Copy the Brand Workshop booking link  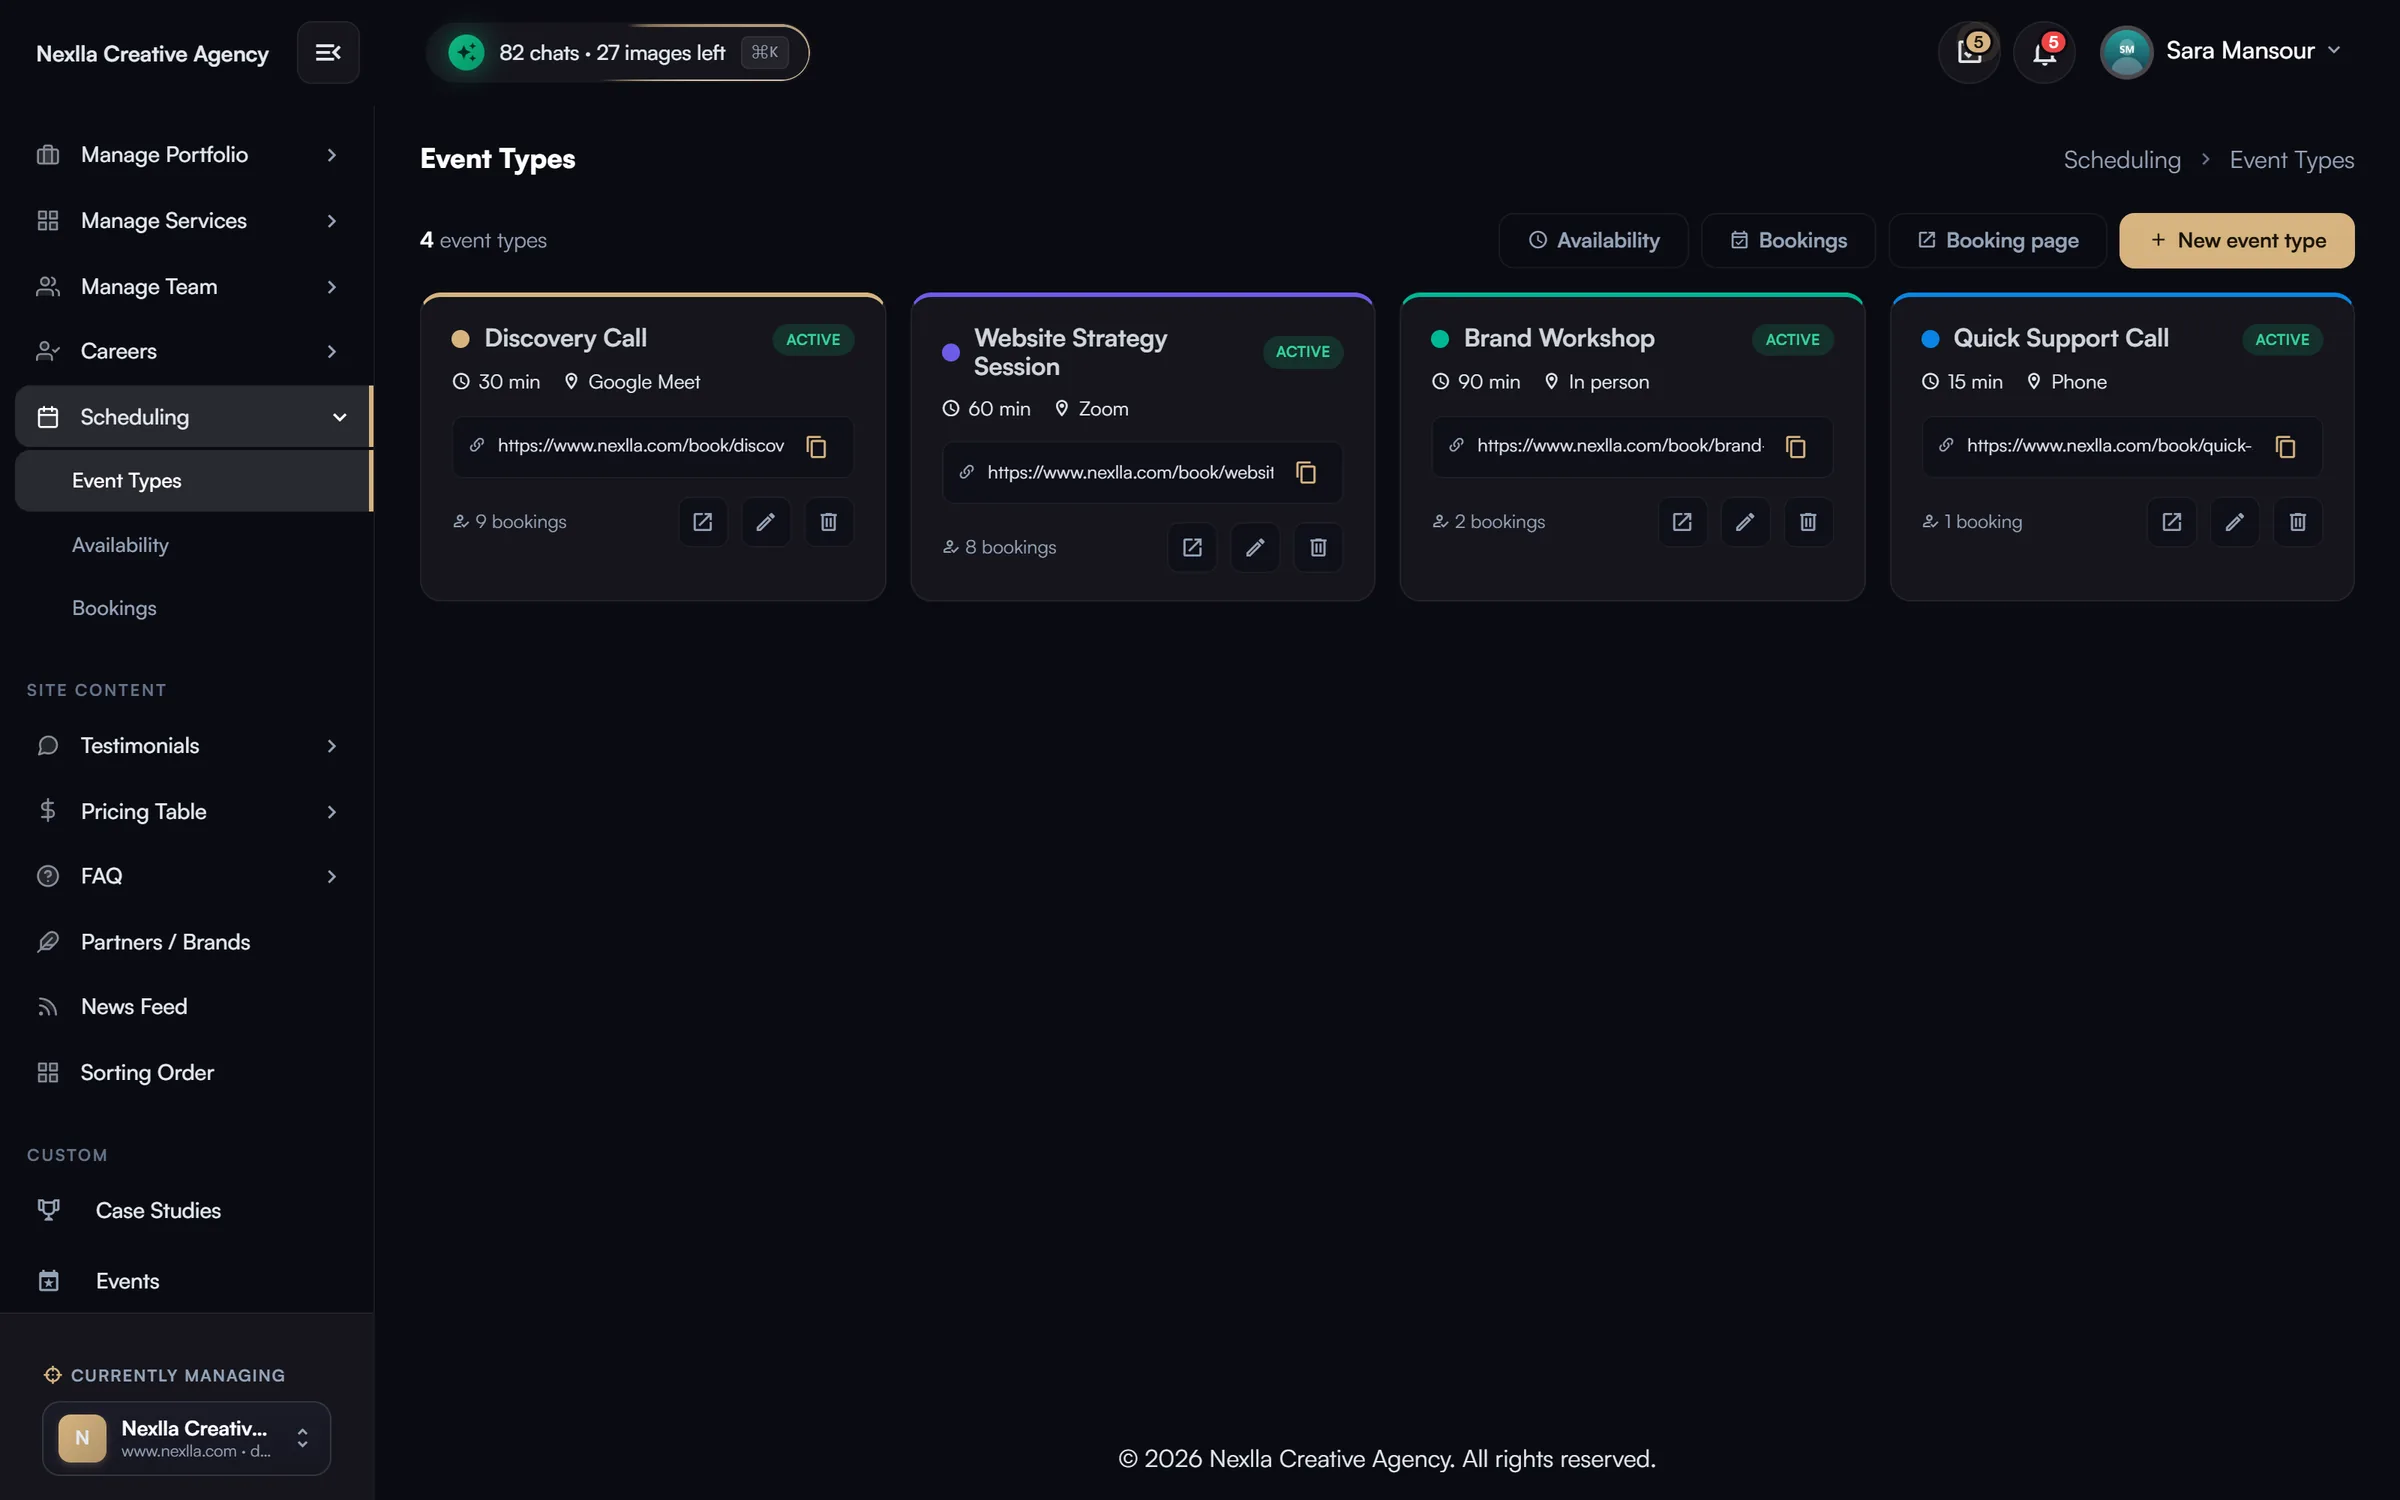[1796, 446]
